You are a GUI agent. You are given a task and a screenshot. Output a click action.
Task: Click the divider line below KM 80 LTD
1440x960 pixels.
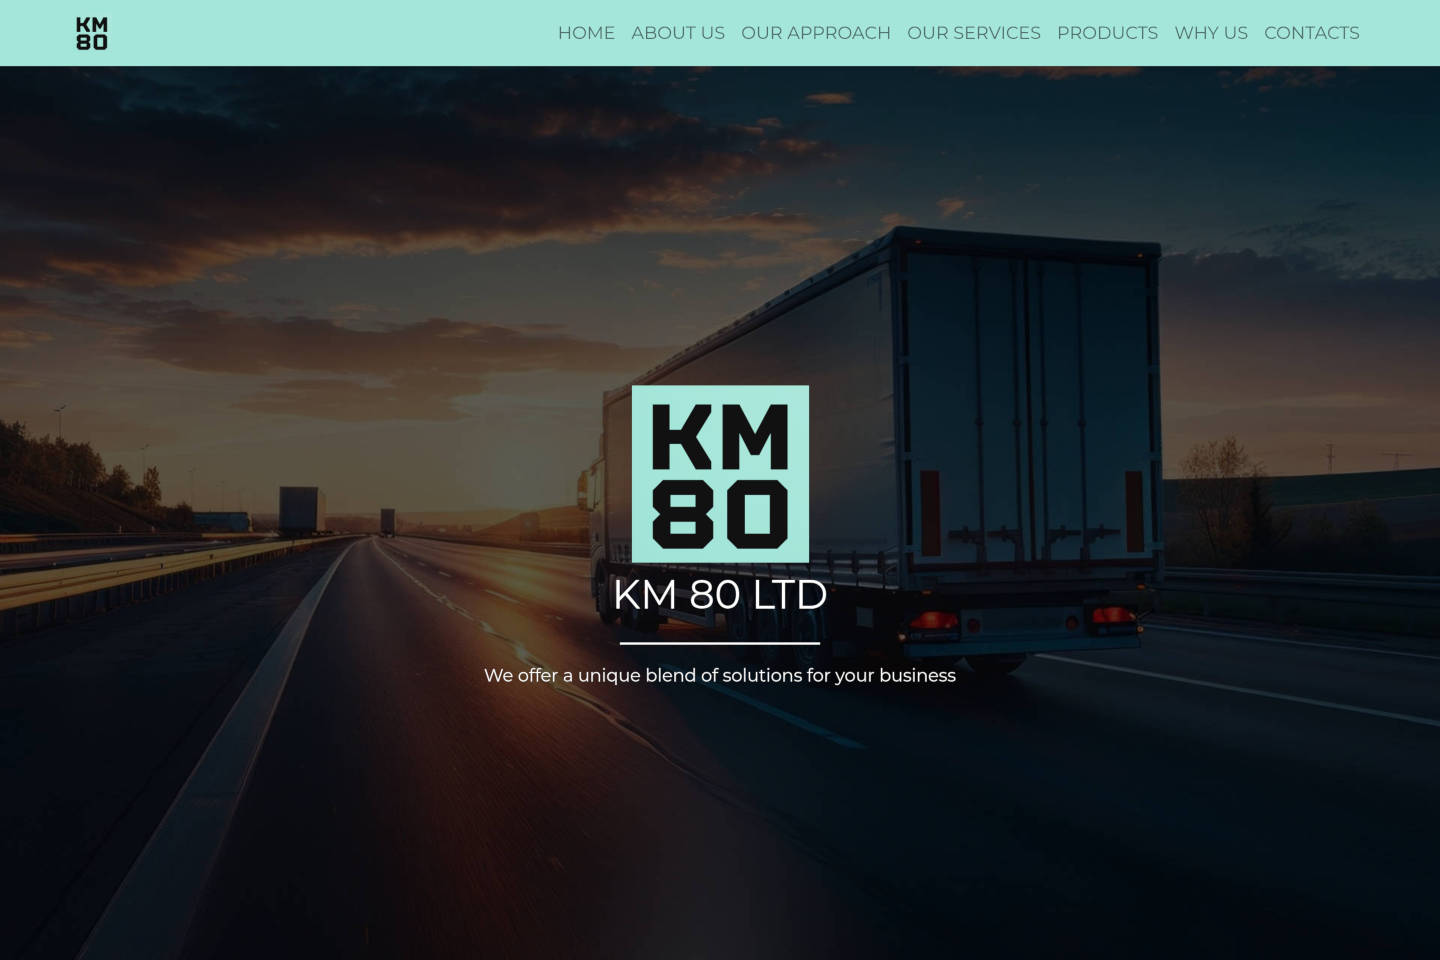(x=720, y=643)
